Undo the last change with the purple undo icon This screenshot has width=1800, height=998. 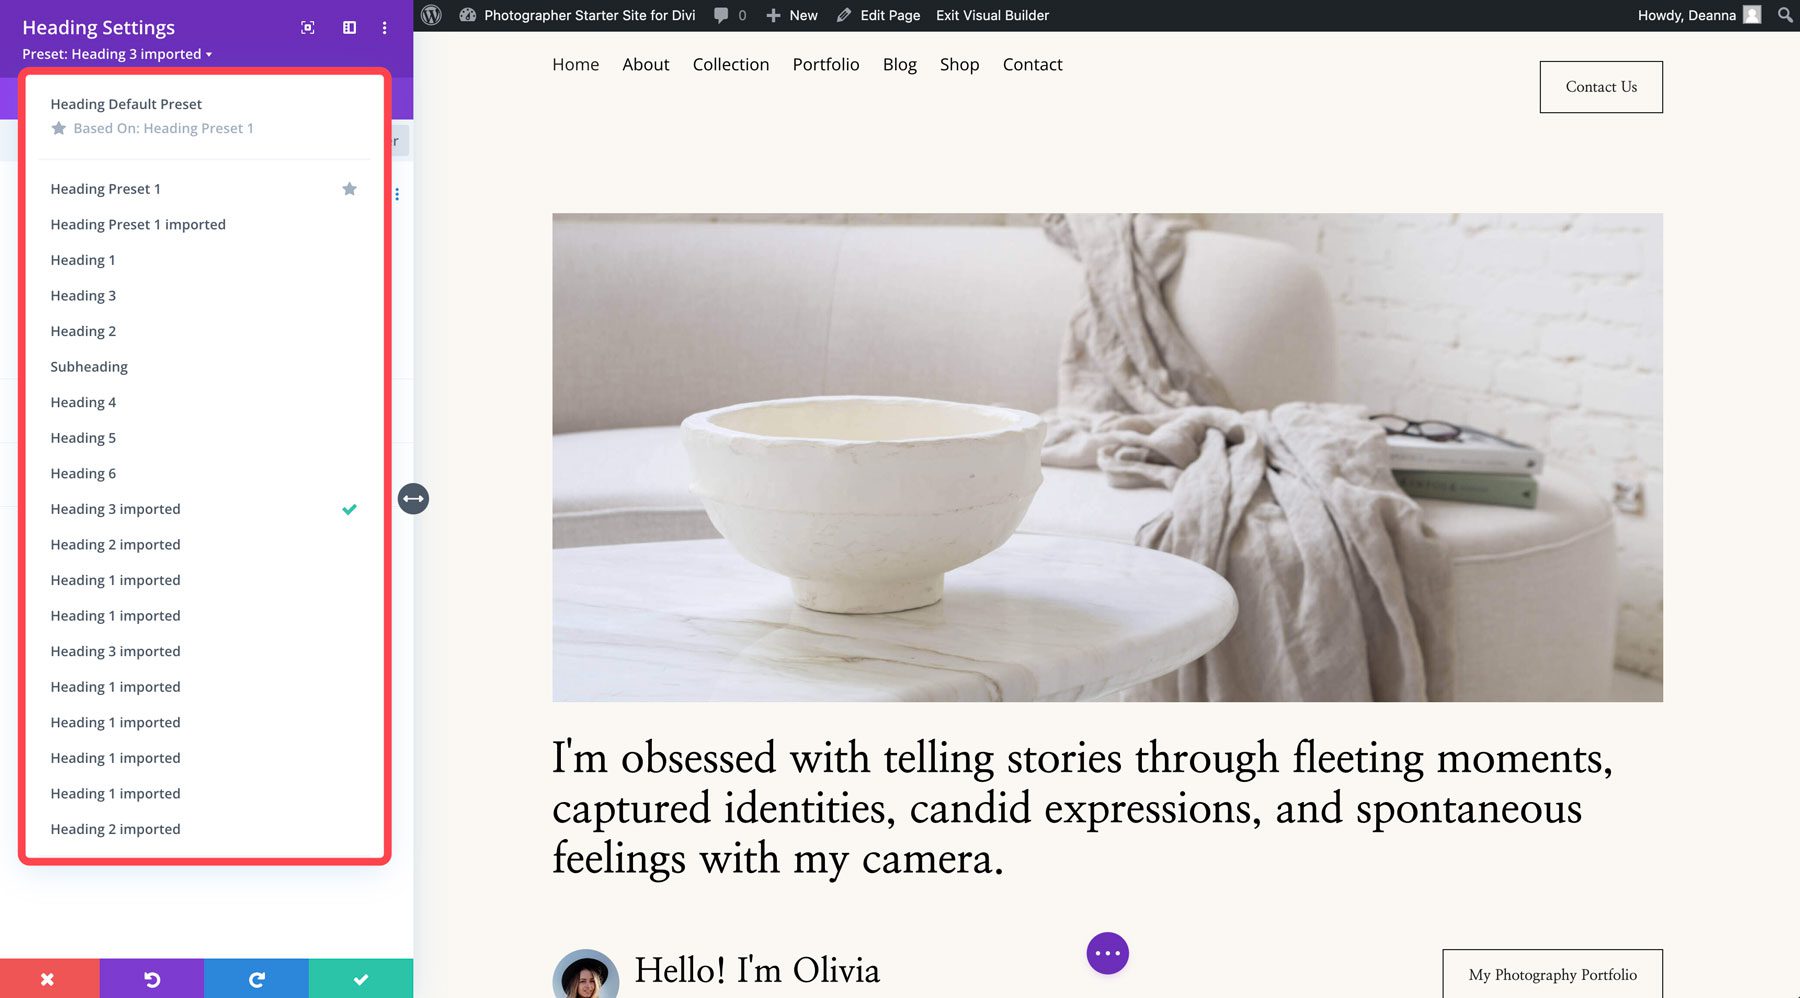152,979
